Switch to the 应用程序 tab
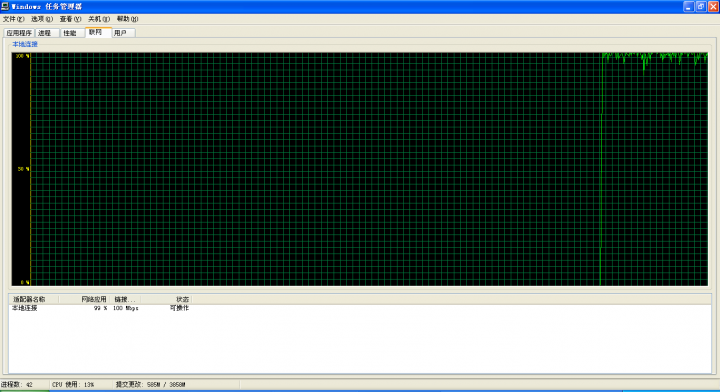The height and width of the screenshot is (392, 720). click(x=19, y=33)
